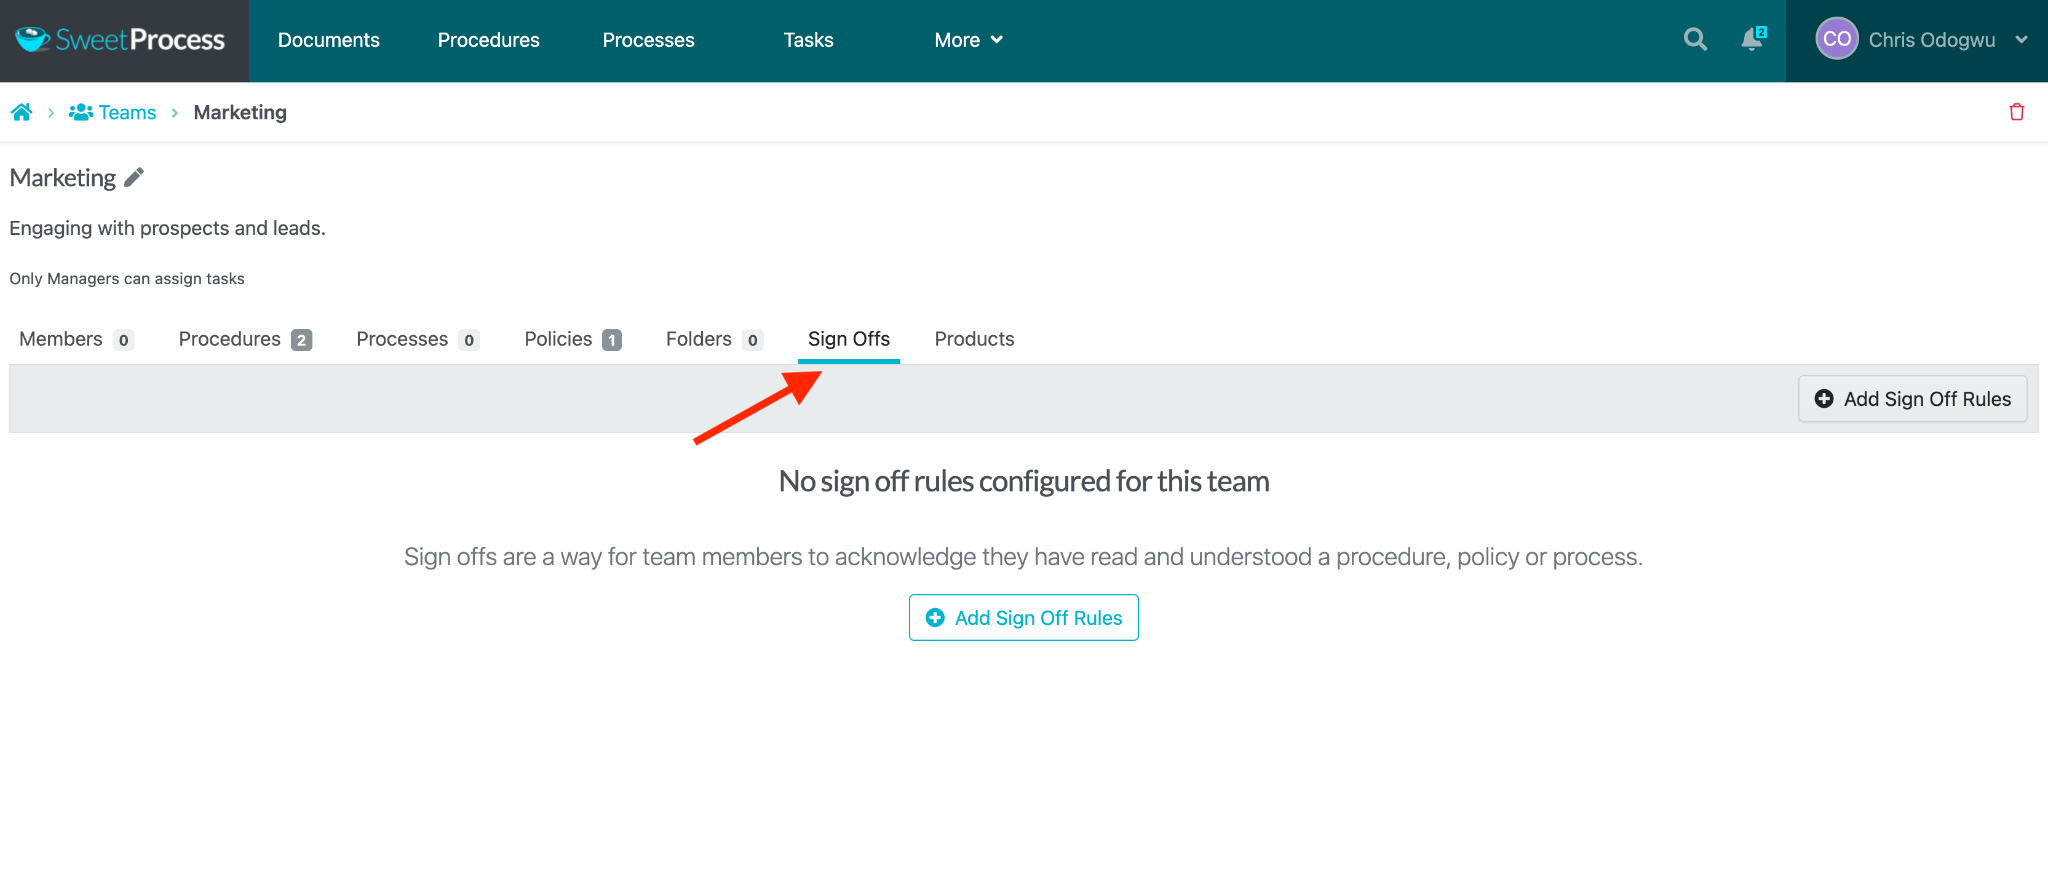
Task: Open Tasks in the top navigation
Action: pyautogui.click(x=808, y=40)
